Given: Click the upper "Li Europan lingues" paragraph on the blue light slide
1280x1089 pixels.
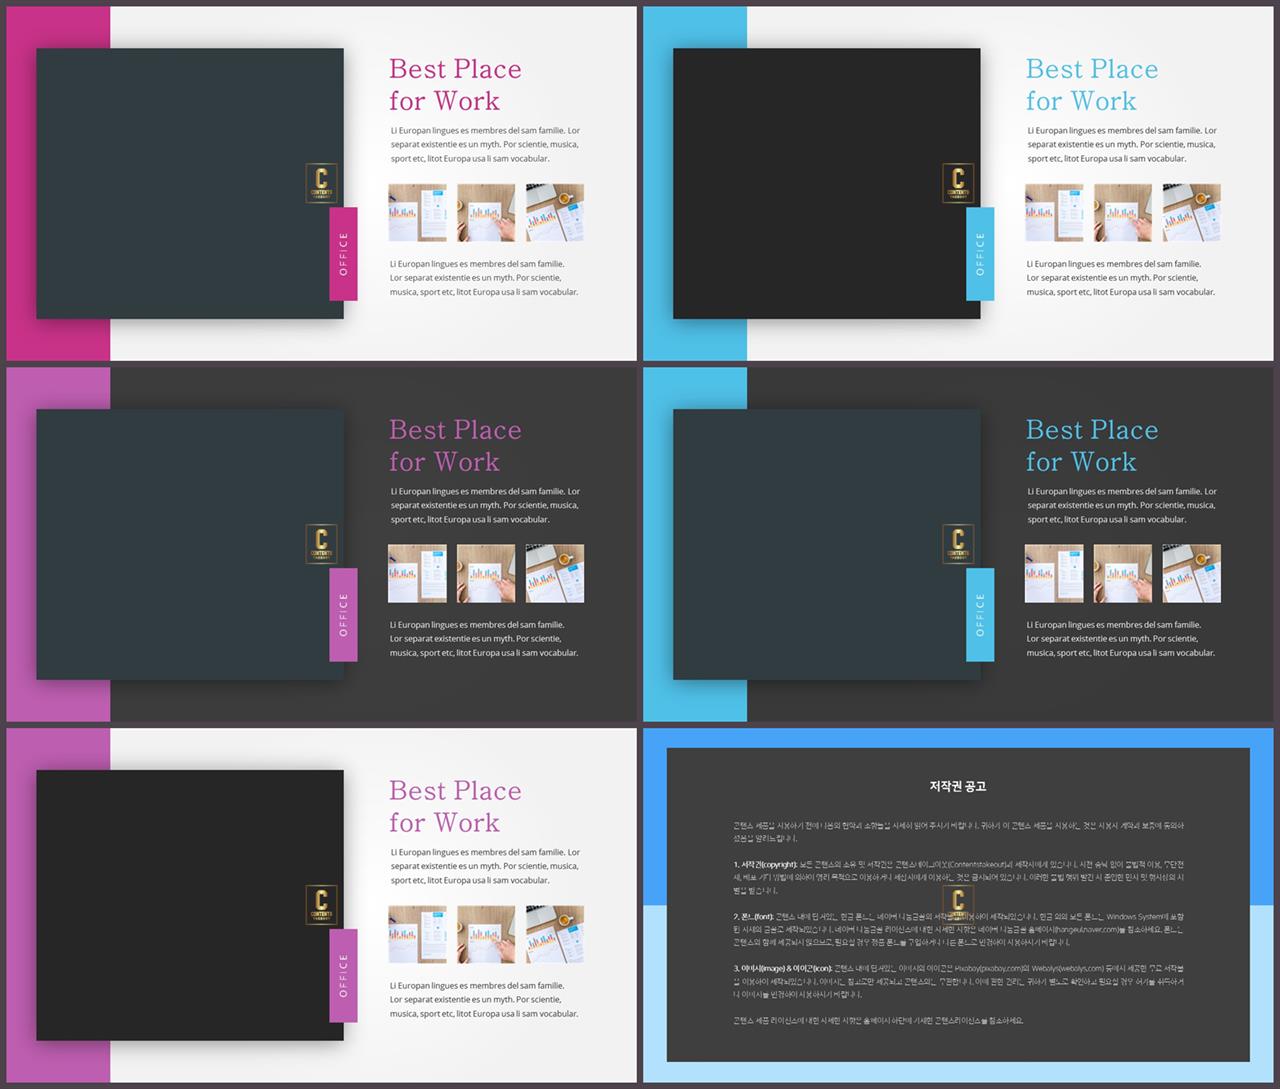Looking at the screenshot, I should click(x=1122, y=144).
